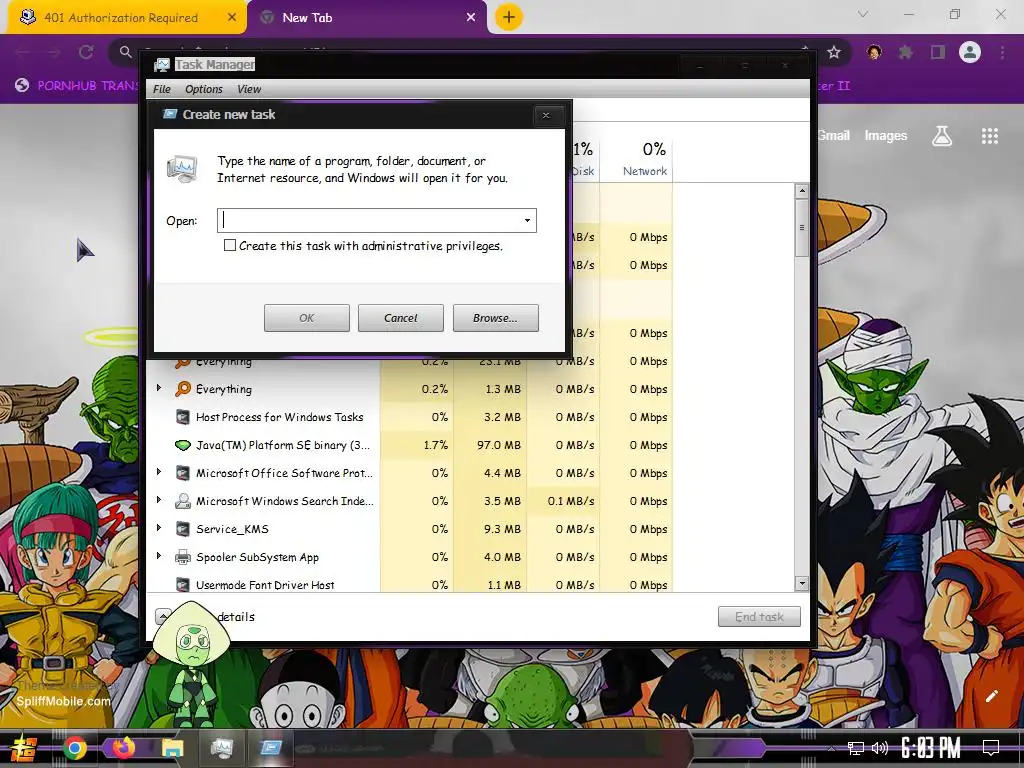The height and width of the screenshot is (768, 1024).
Task: Open a new browser tab with plus button
Action: 509,17
